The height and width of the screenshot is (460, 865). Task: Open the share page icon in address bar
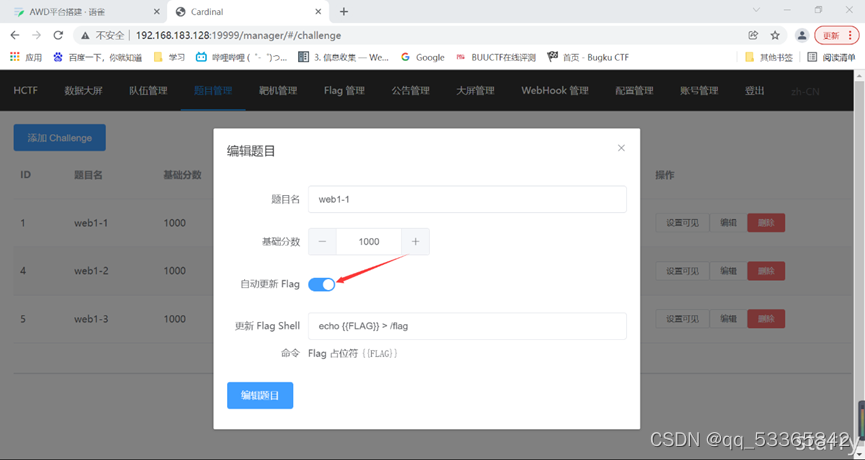pos(753,35)
